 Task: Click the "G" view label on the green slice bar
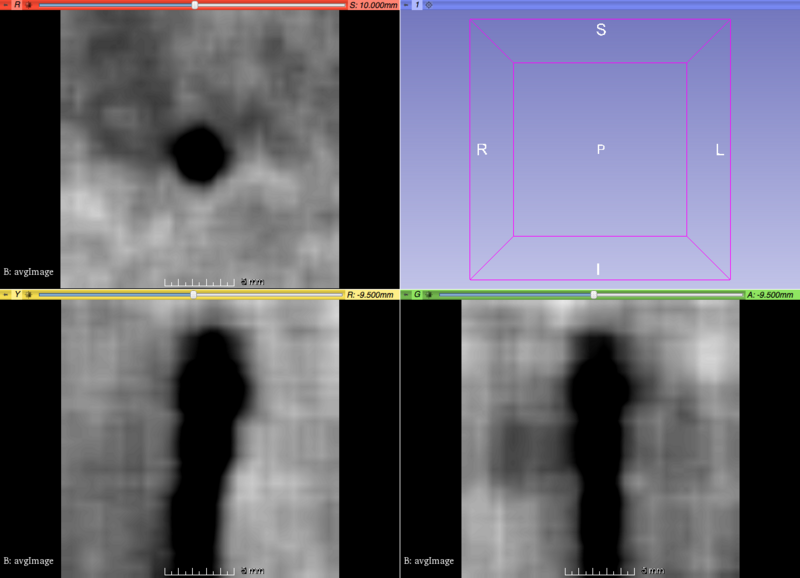click(x=417, y=296)
